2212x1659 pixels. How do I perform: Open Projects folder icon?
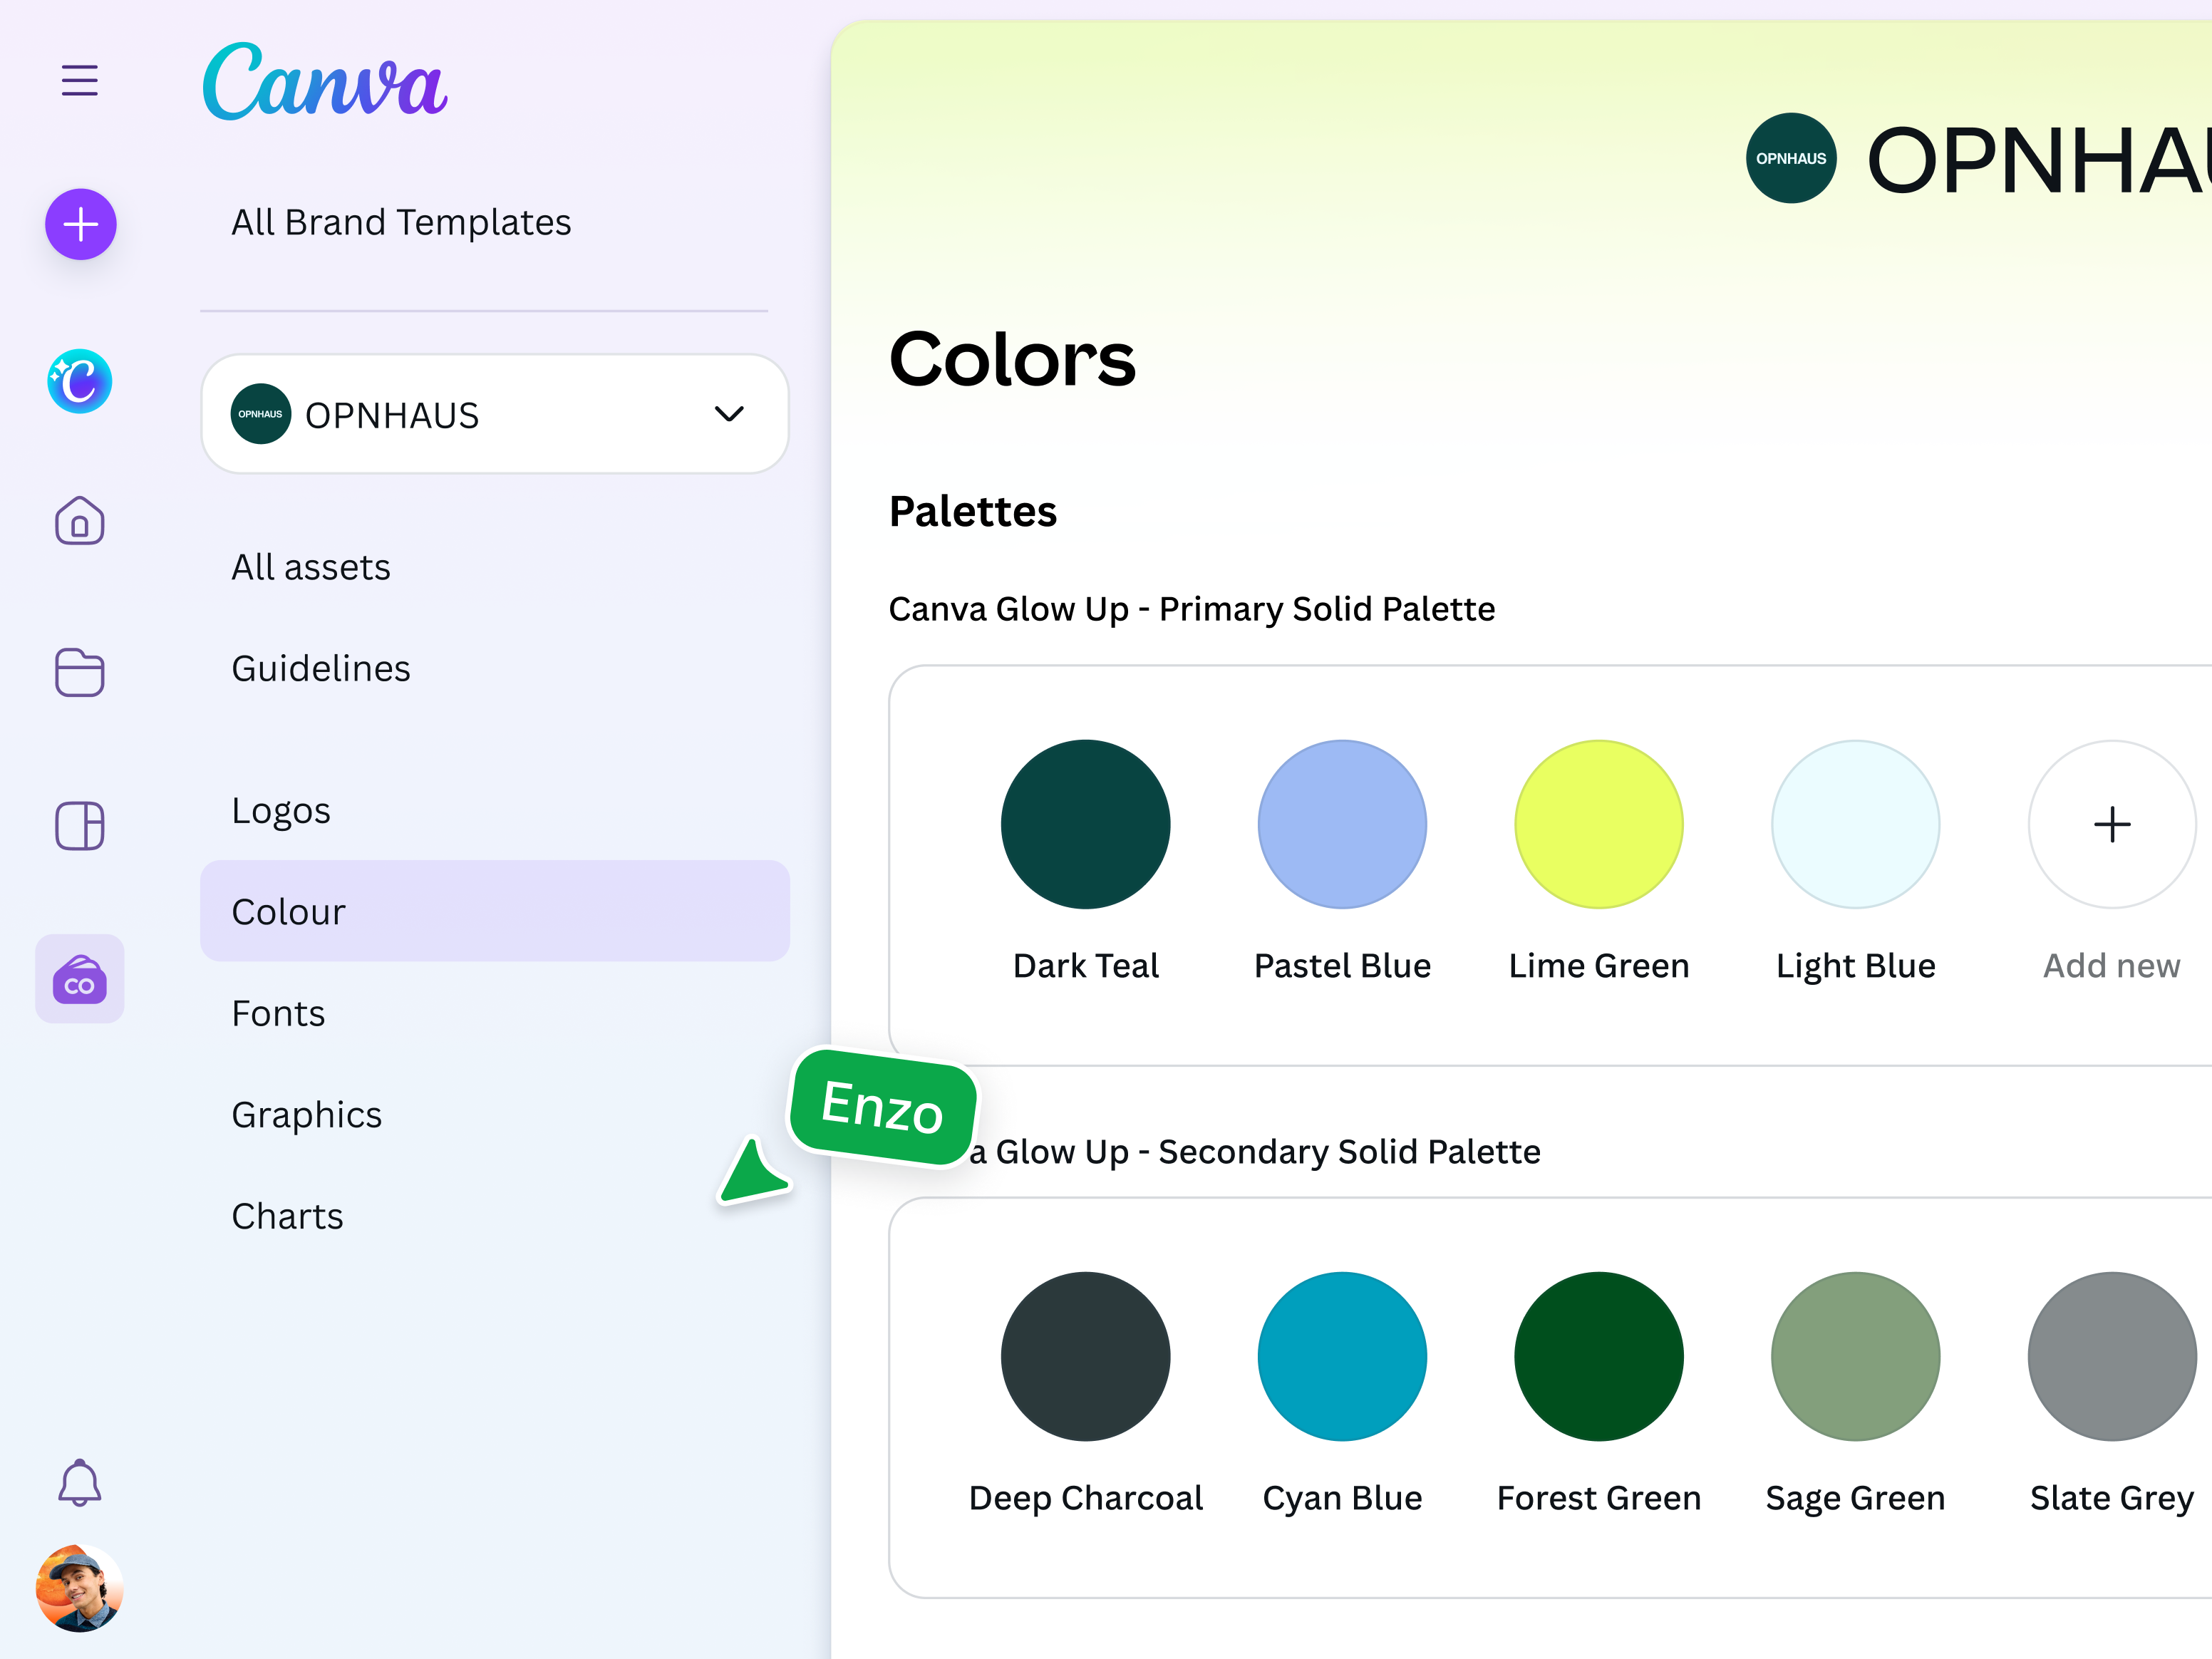80,672
